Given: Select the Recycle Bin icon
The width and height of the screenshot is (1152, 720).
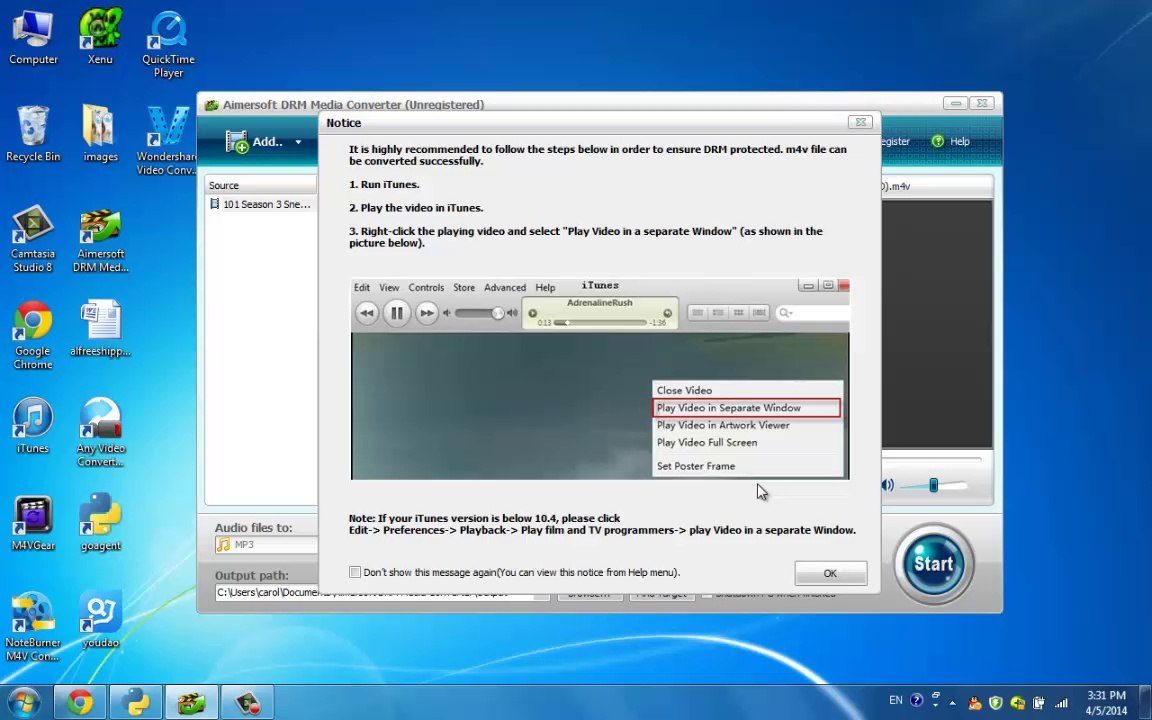Looking at the screenshot, I should pyautogui.click(x=33, y=134).
